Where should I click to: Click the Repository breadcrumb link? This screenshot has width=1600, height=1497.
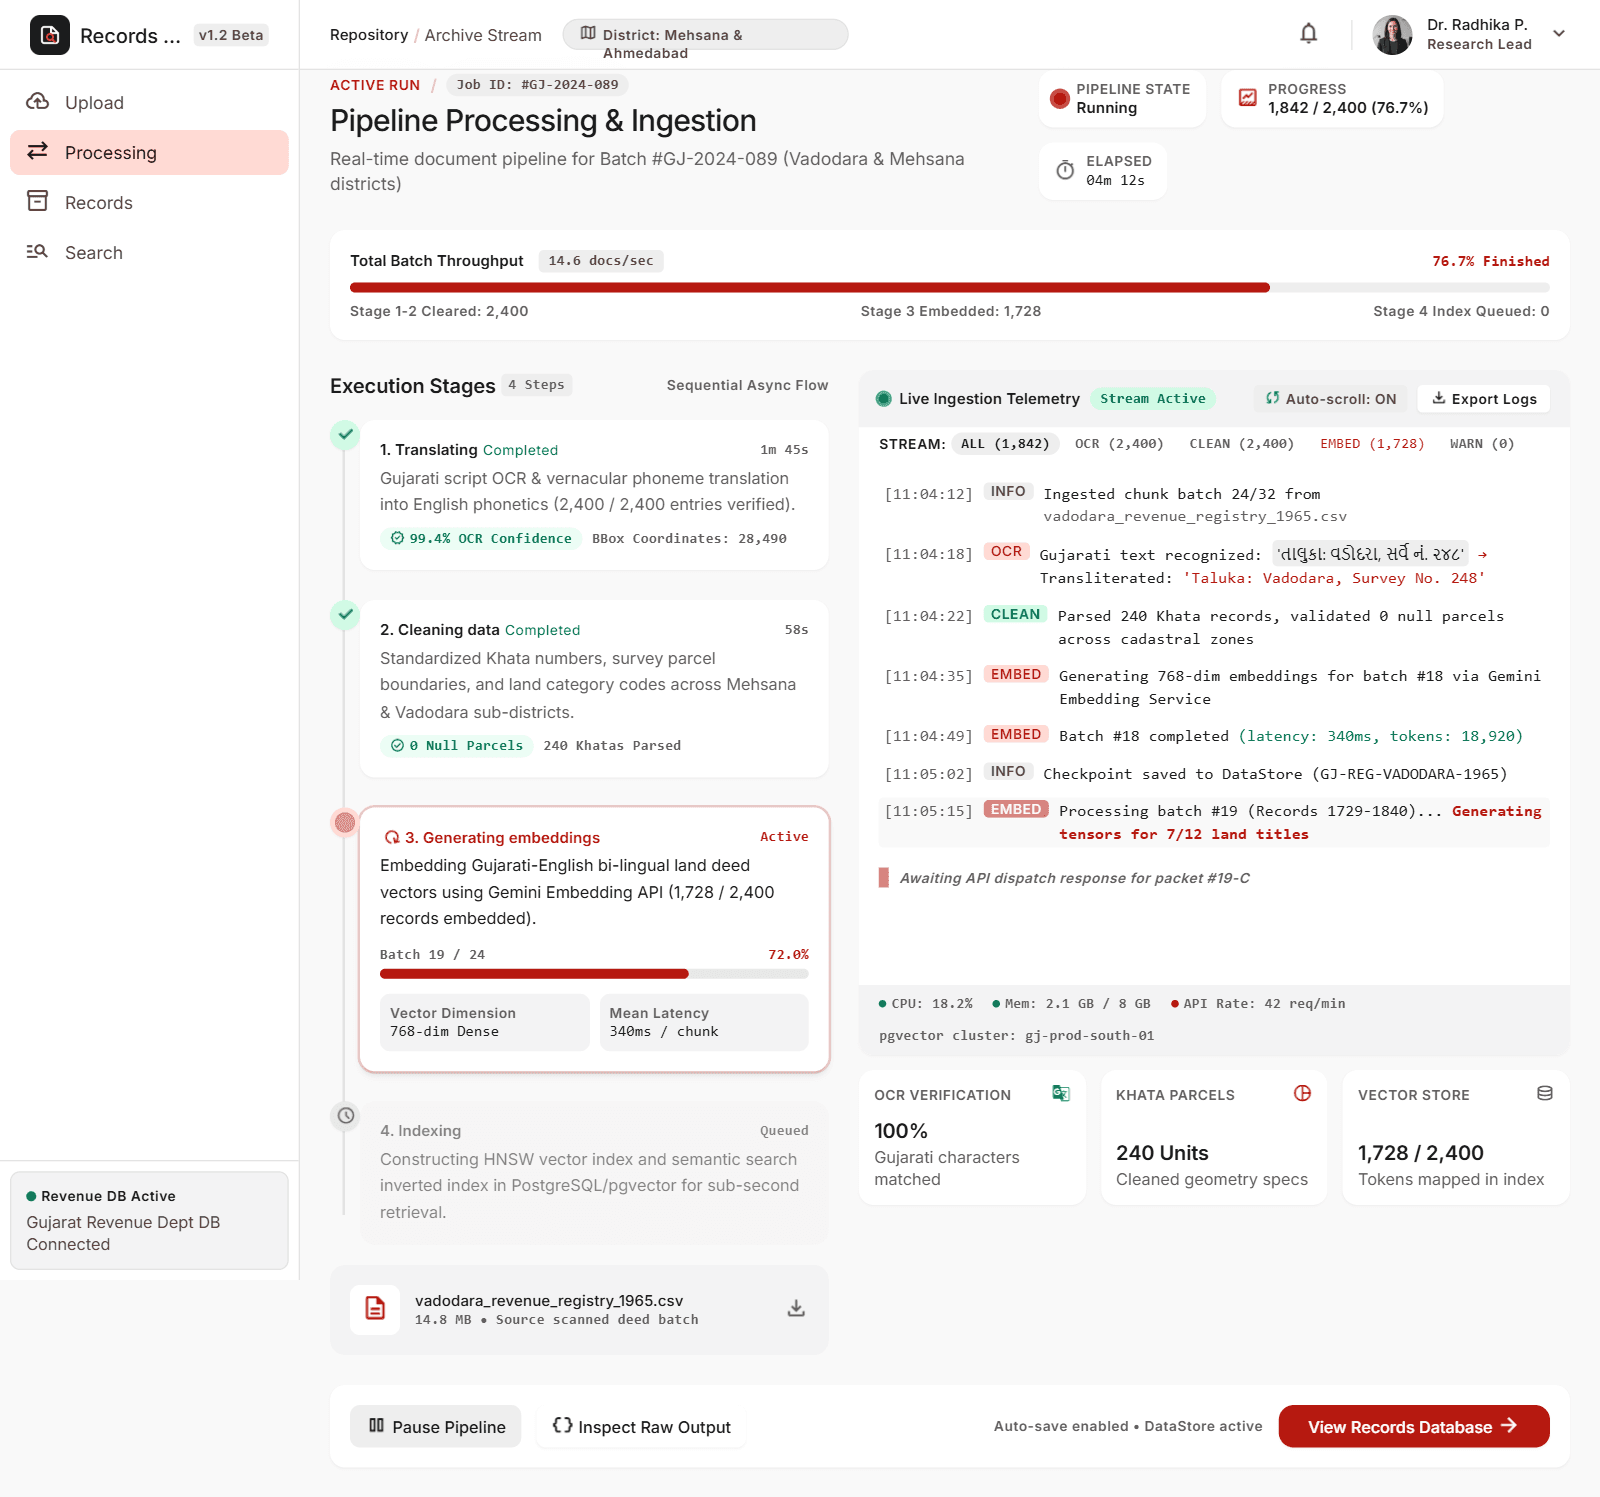coord(369,35)
